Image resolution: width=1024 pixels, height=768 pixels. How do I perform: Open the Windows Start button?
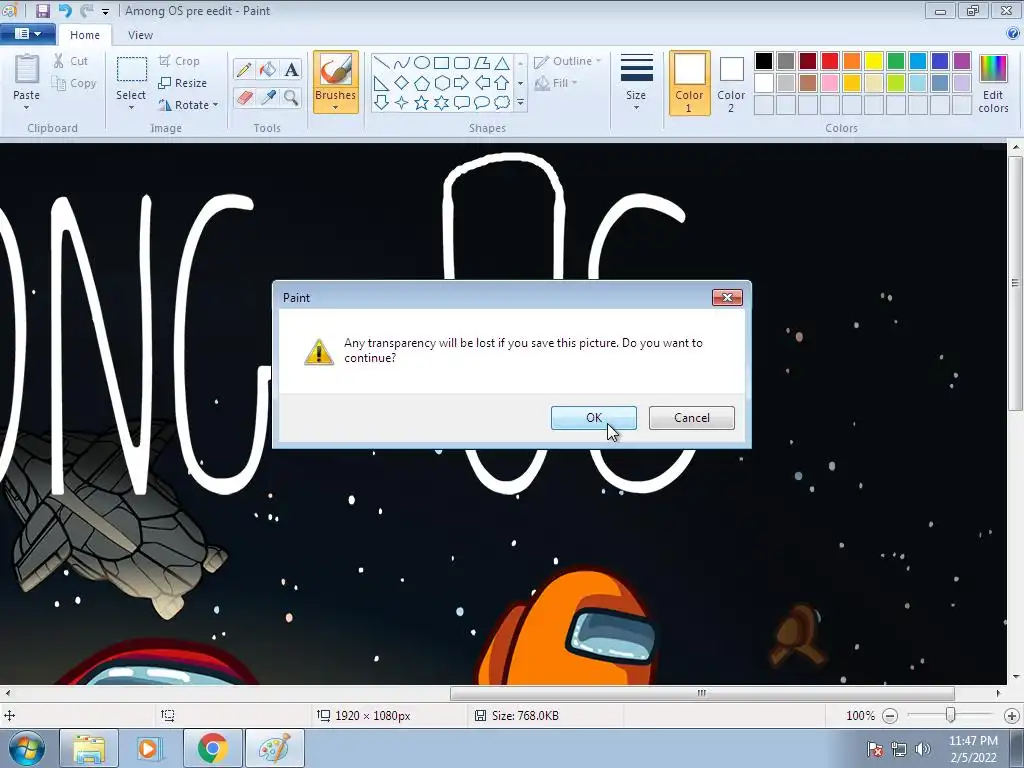tap(27, 748)
